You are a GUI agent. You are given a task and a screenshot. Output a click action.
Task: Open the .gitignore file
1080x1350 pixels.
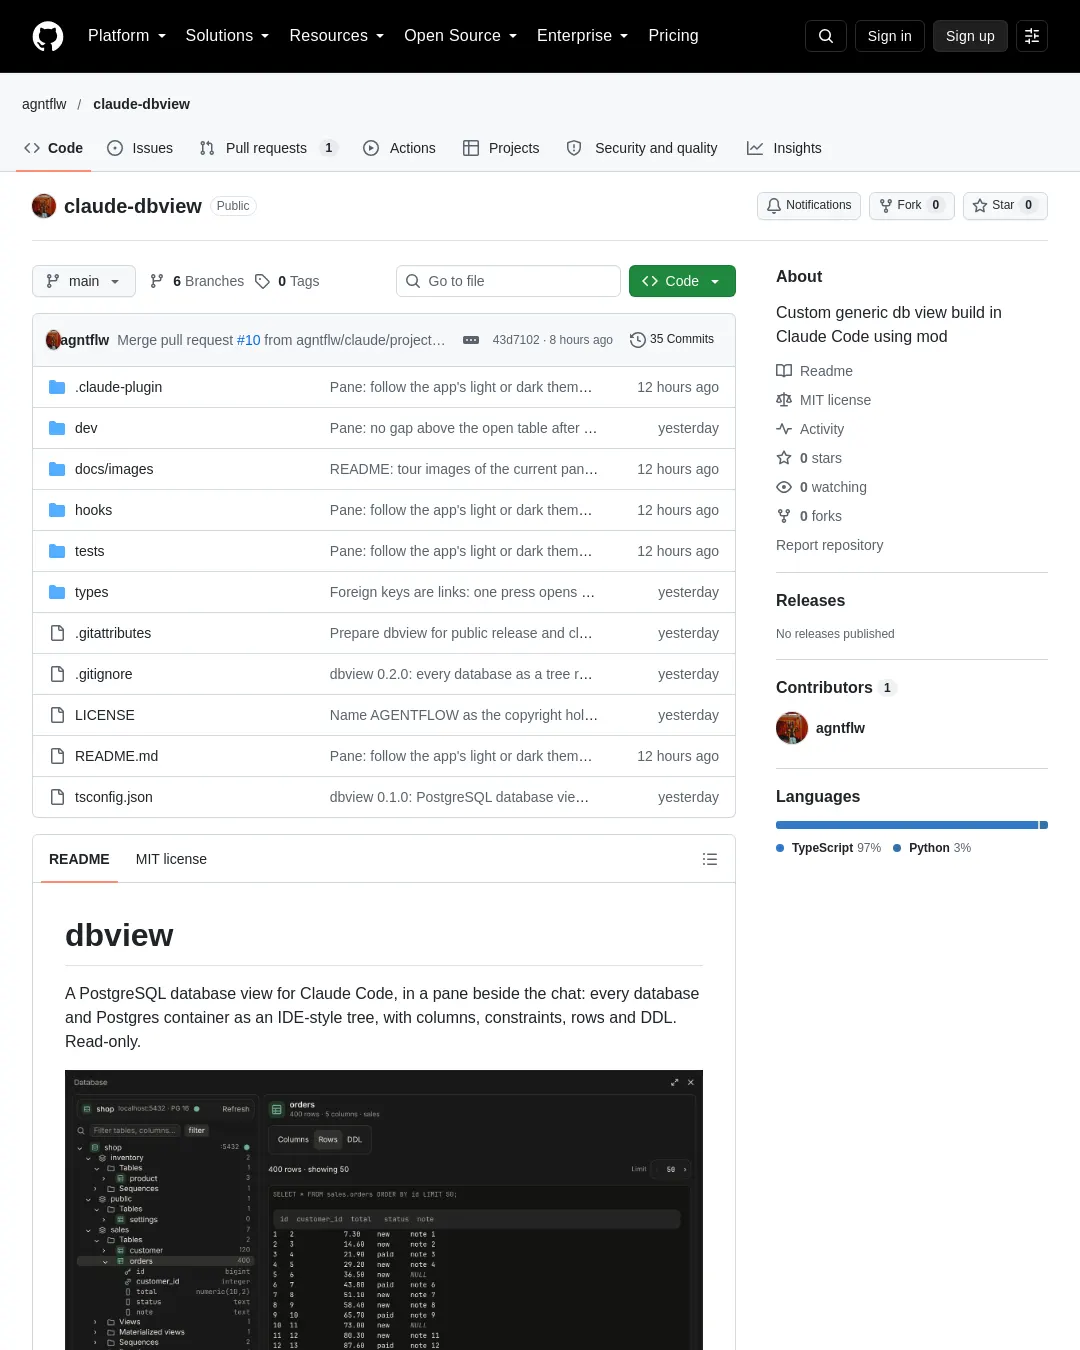(x=104, y=674)
